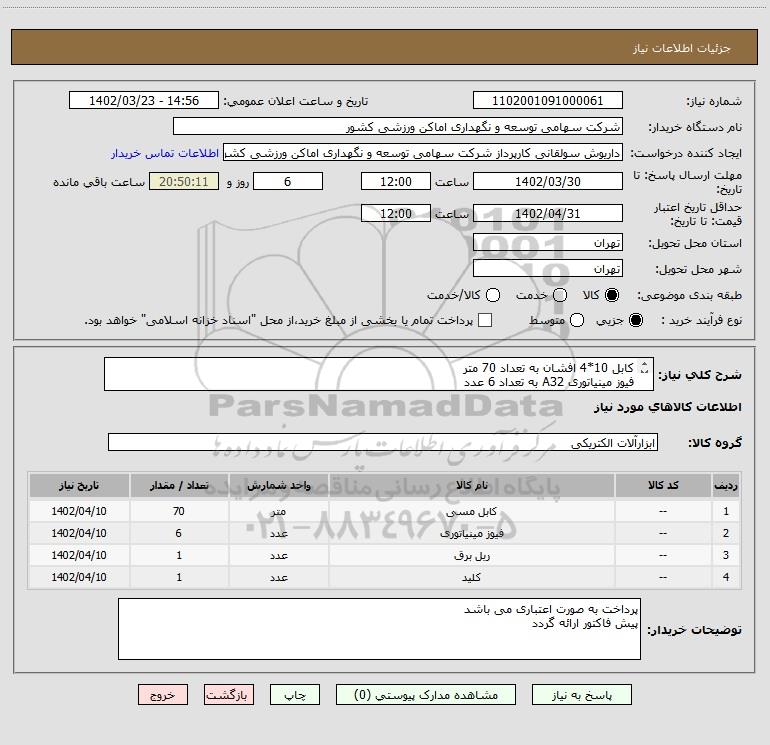Choose the جزیی purchase type radio
This screenshot has width=770, height=745.
pyautogui.click(x=635, y=320)
